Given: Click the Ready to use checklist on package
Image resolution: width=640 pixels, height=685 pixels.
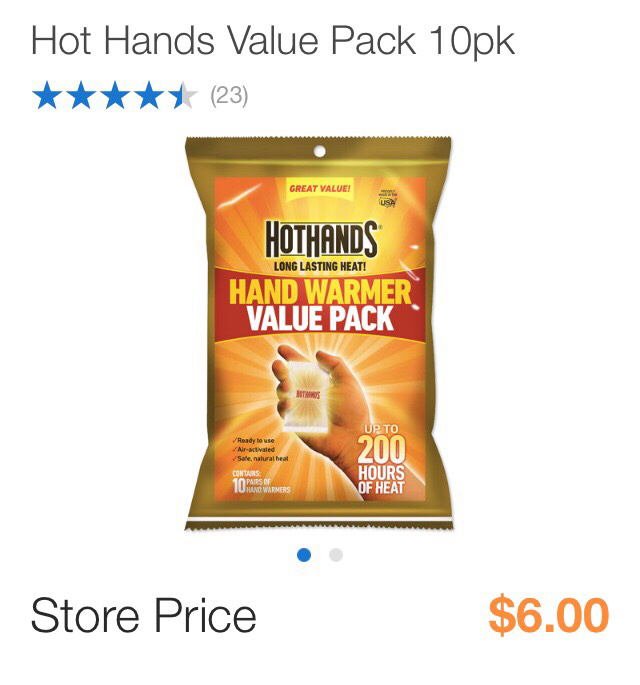Looking at the screenshot, I should click(261, 450).
